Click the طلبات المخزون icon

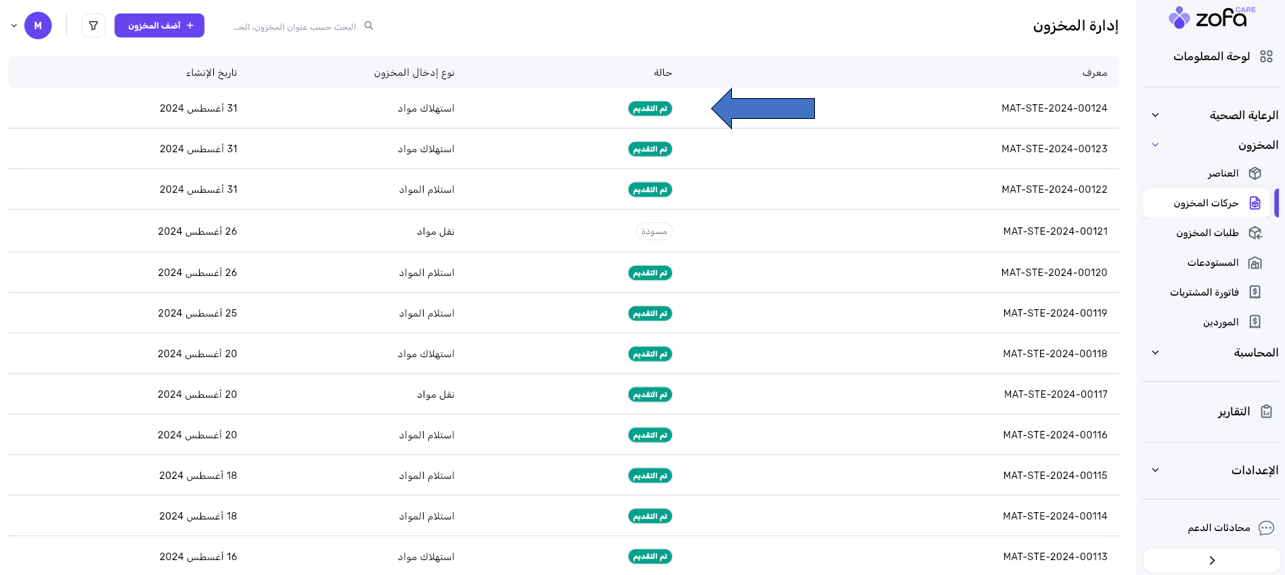coord(1255,233)
